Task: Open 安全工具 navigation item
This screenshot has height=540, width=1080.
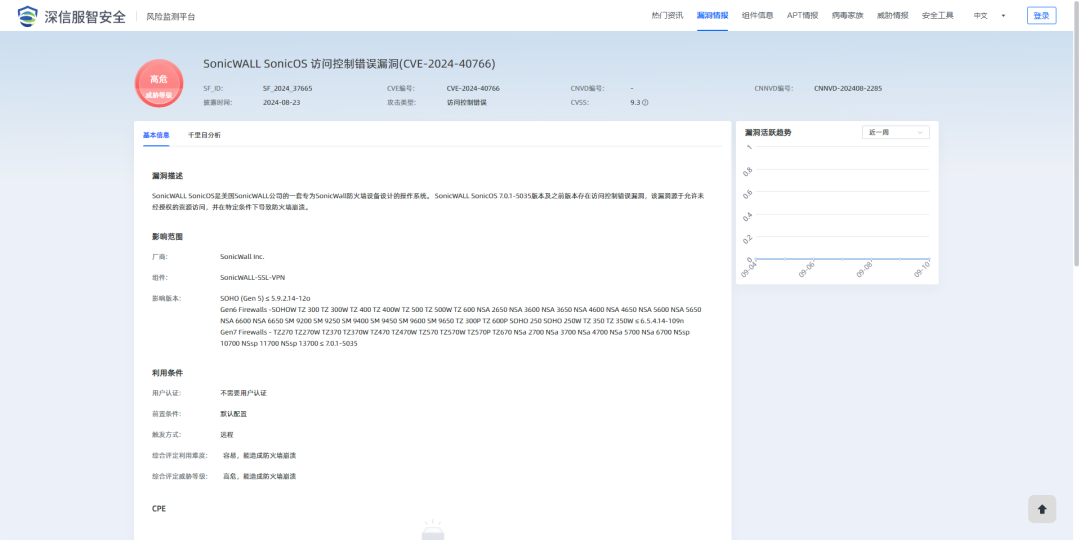Action: 937,15
